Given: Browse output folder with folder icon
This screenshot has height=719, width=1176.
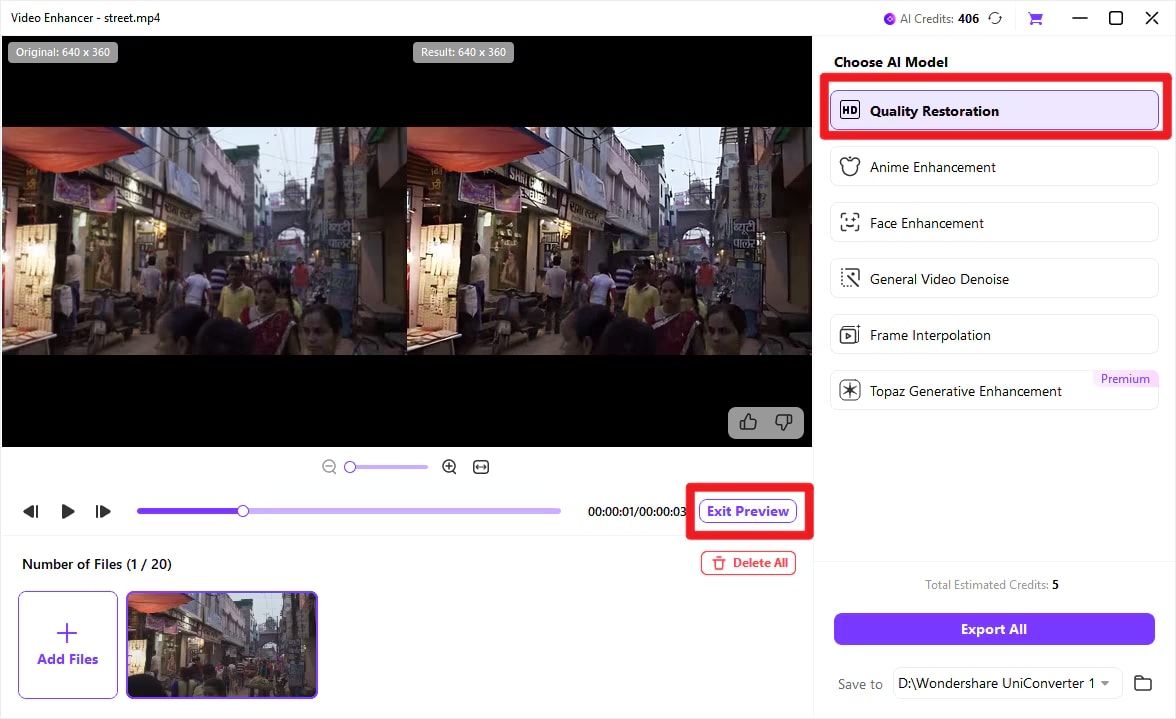Looking at the screenshot, I should point(1143,683).
